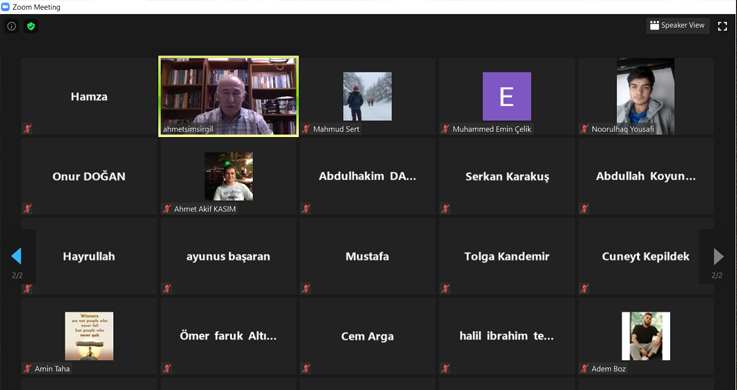Click the Zoom Meeting title bar icon

tap(5, 7)
